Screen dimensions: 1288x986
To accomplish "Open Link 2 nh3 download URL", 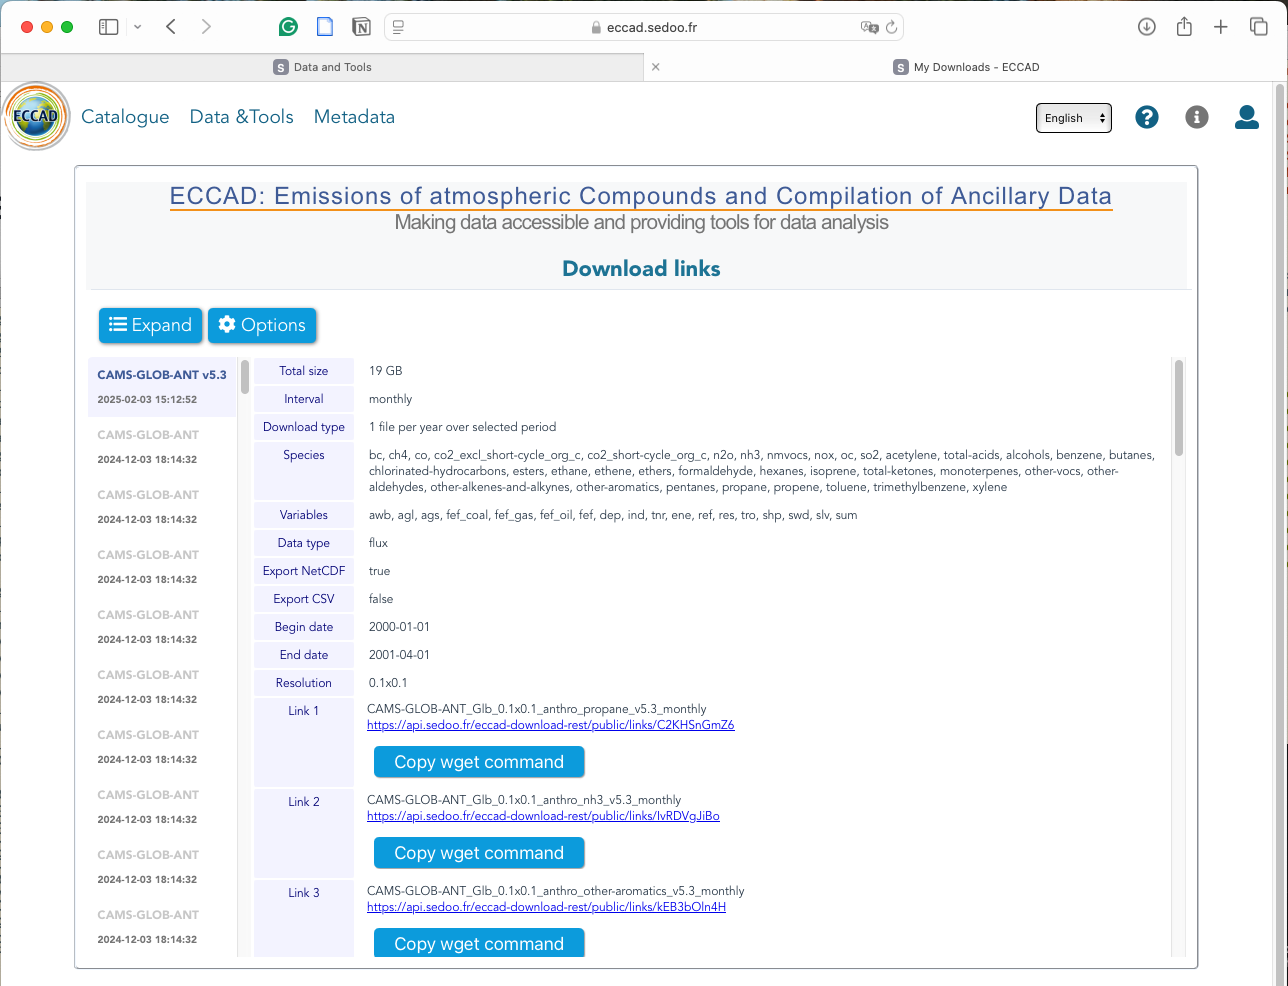I will tap(543, 816).
